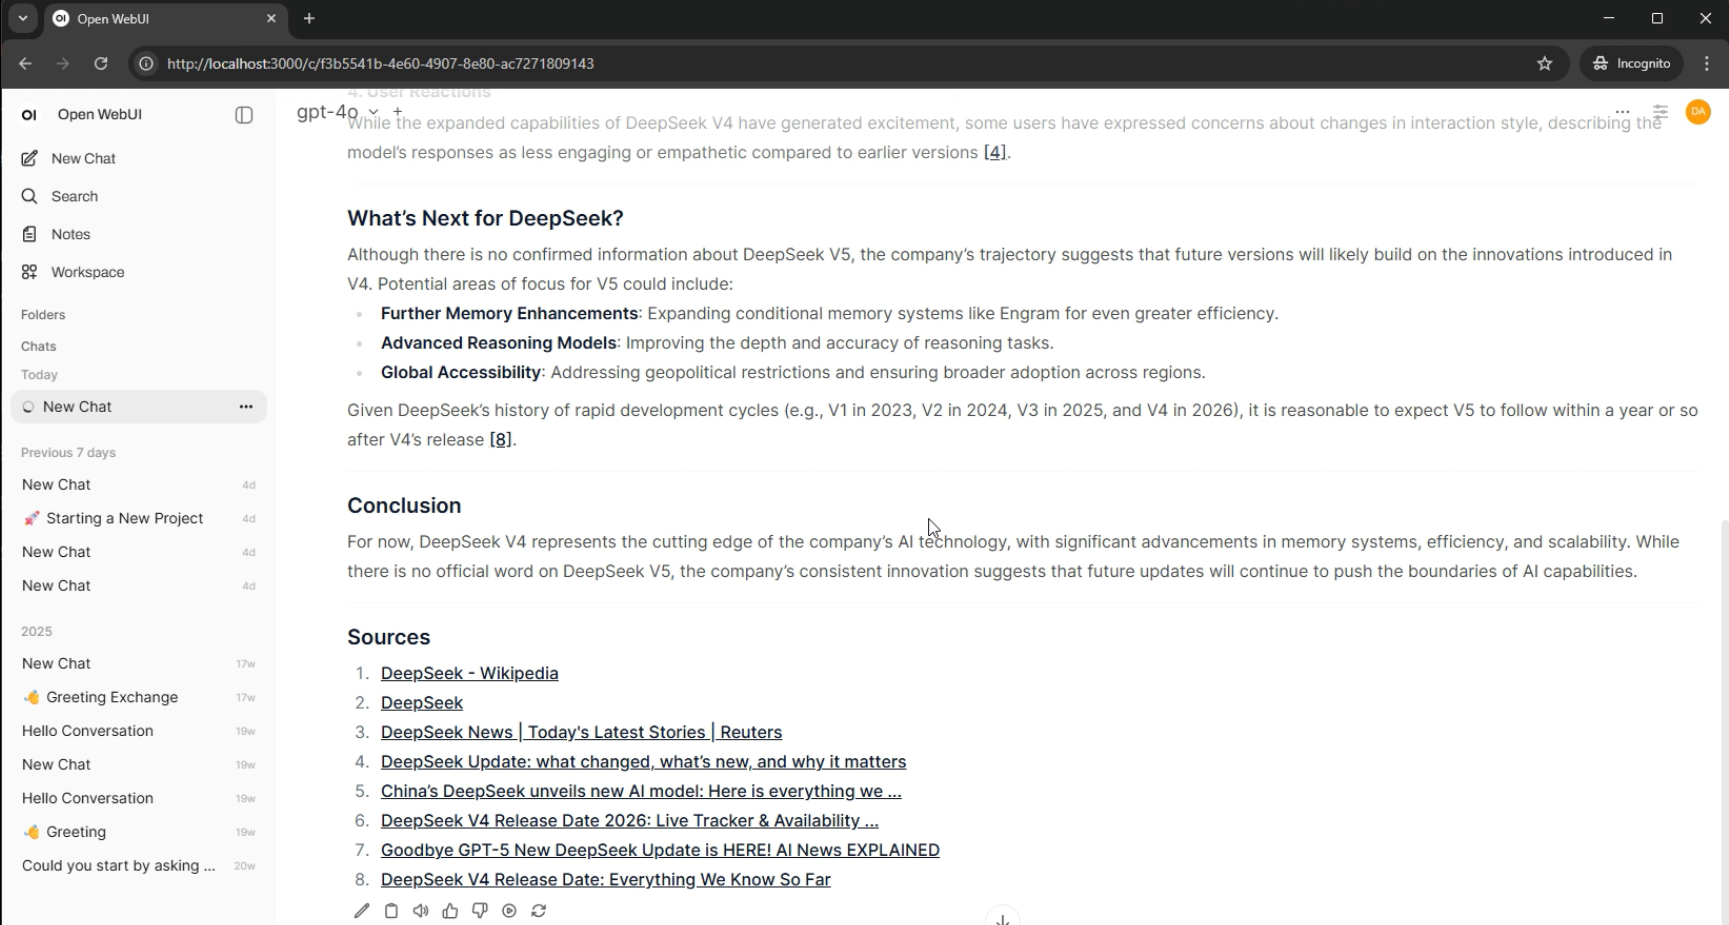Add another model with plus icon
This screenshot has height=925, width=1729.
398,112
